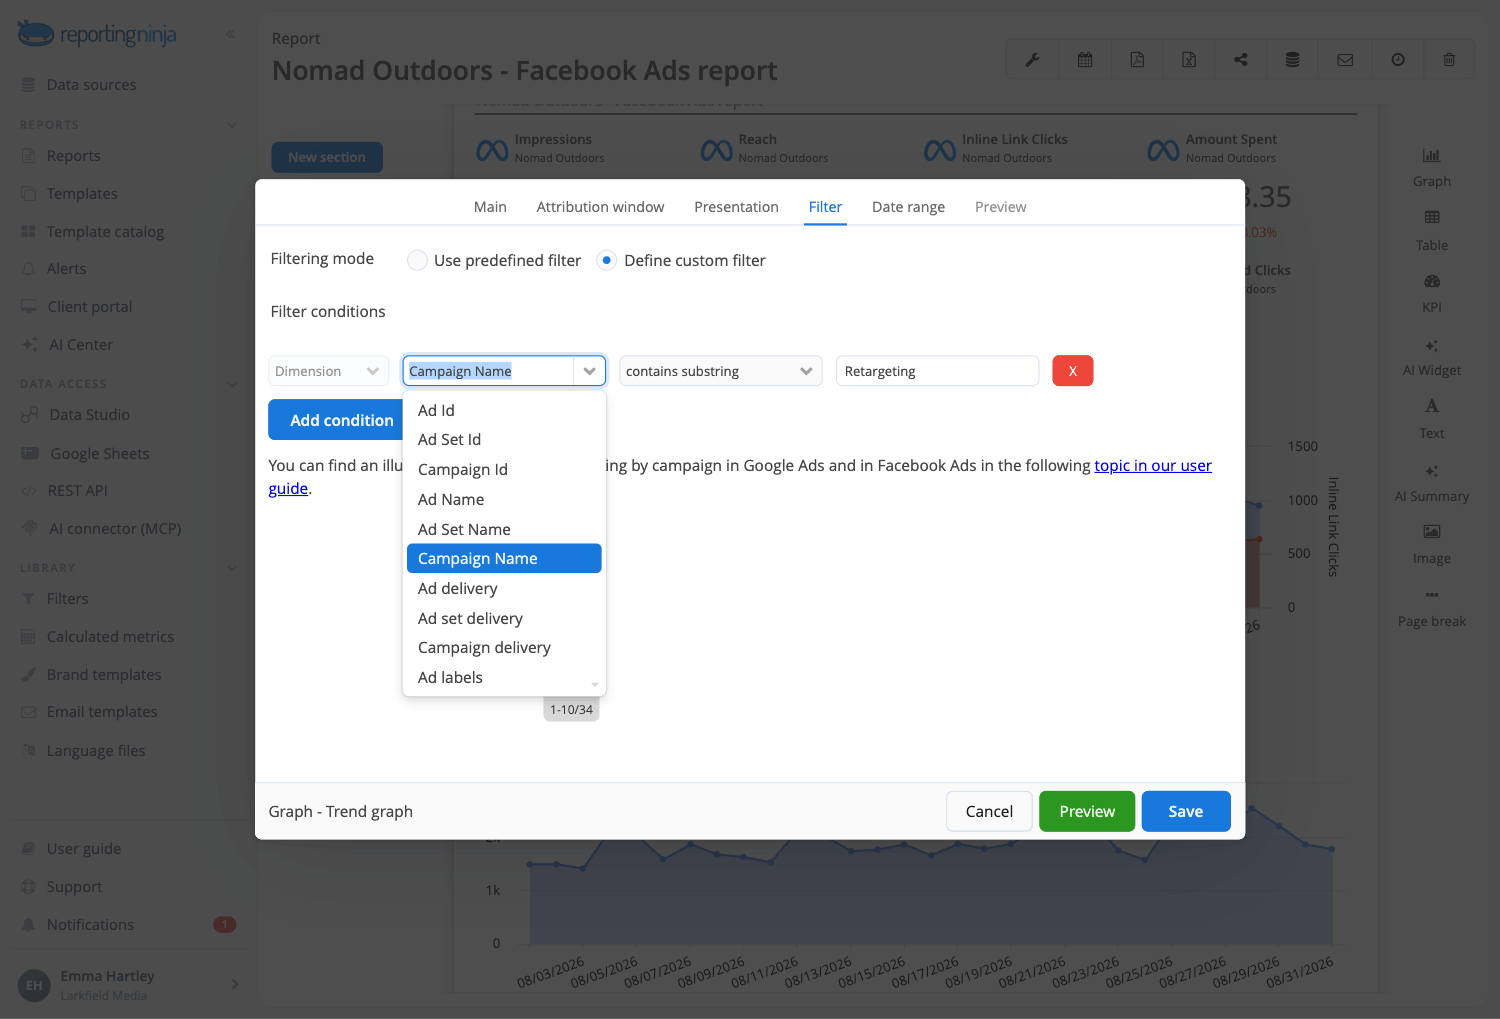Edit the Retargeting filter value field
The width and height of the screenshot is (1500, 1019).
937,371
